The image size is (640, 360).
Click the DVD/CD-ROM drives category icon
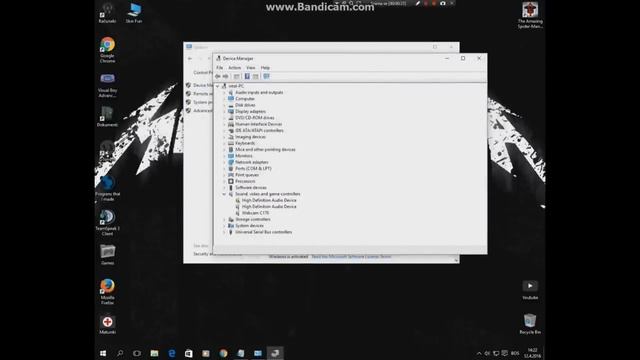click(x=231, y=118)
